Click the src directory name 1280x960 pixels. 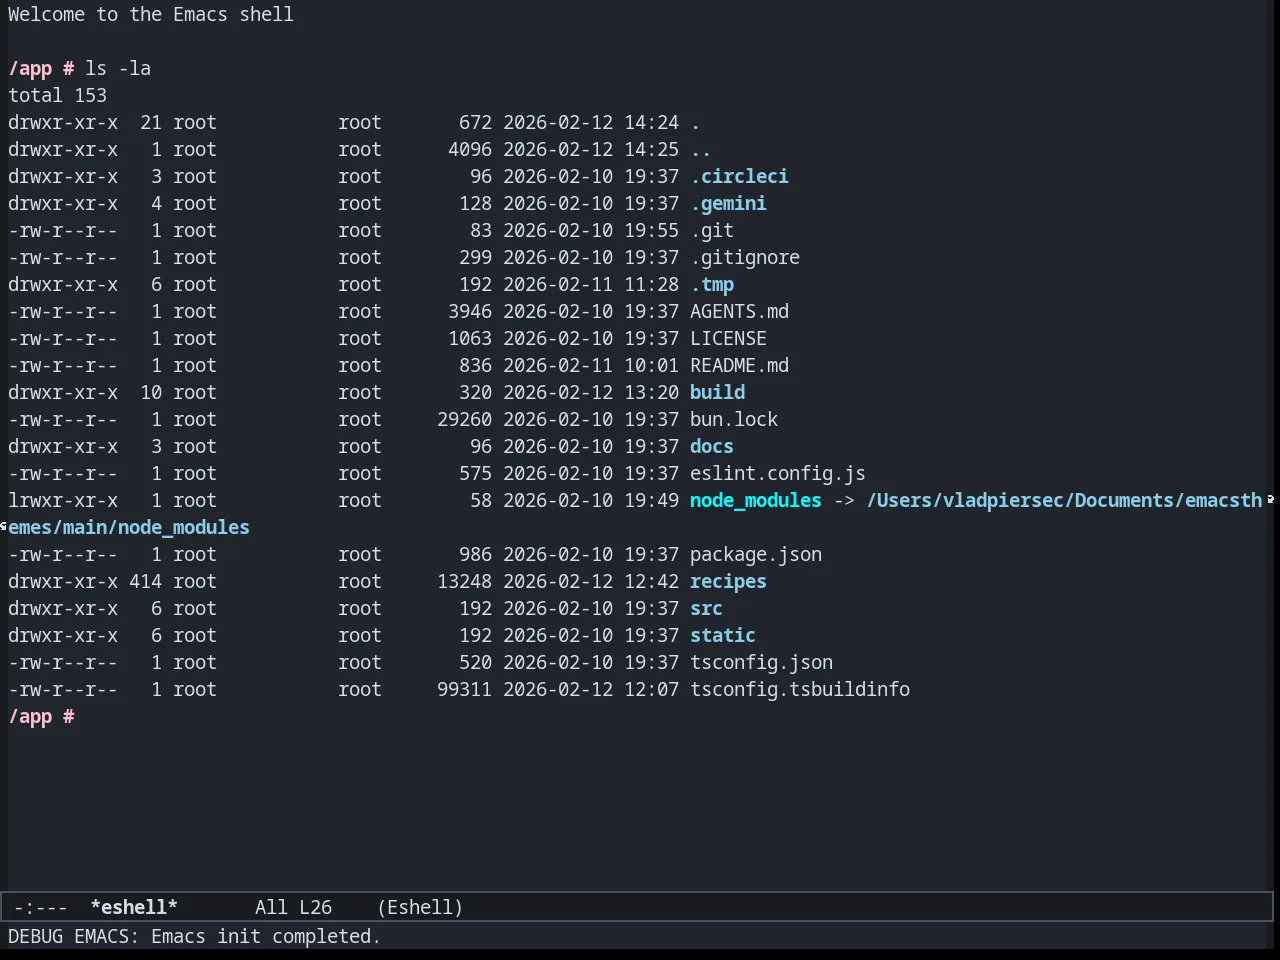(706, 608)
